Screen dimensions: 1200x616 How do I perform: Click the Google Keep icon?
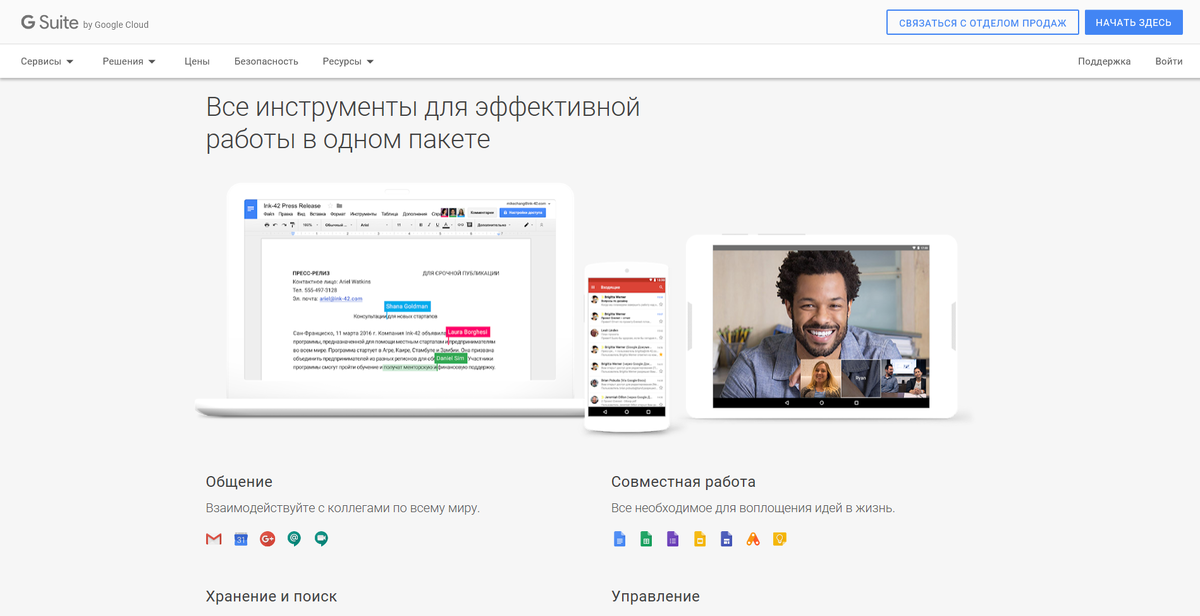click(x=778, y=538)
